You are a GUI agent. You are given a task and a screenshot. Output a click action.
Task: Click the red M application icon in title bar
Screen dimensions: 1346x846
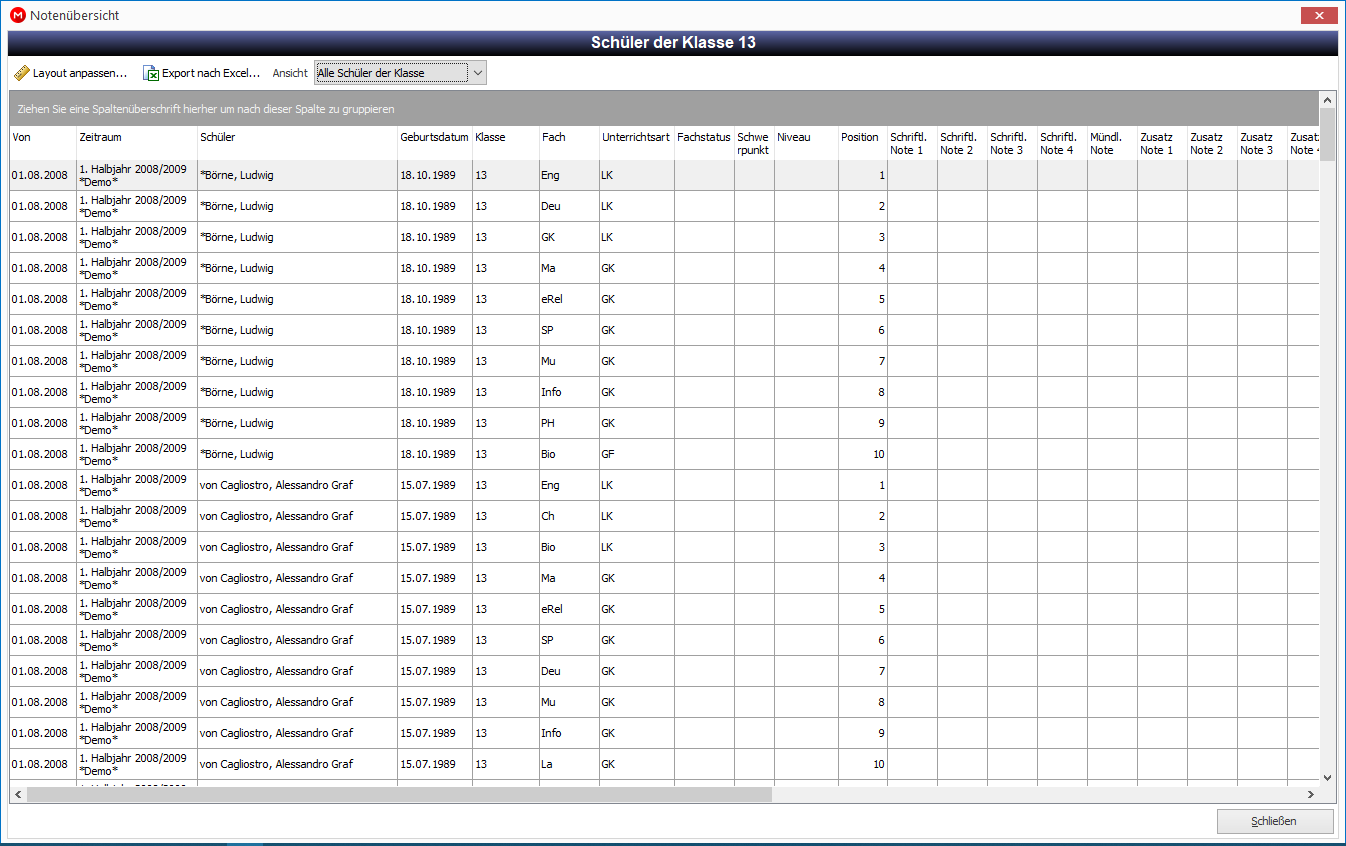point(17,15)
